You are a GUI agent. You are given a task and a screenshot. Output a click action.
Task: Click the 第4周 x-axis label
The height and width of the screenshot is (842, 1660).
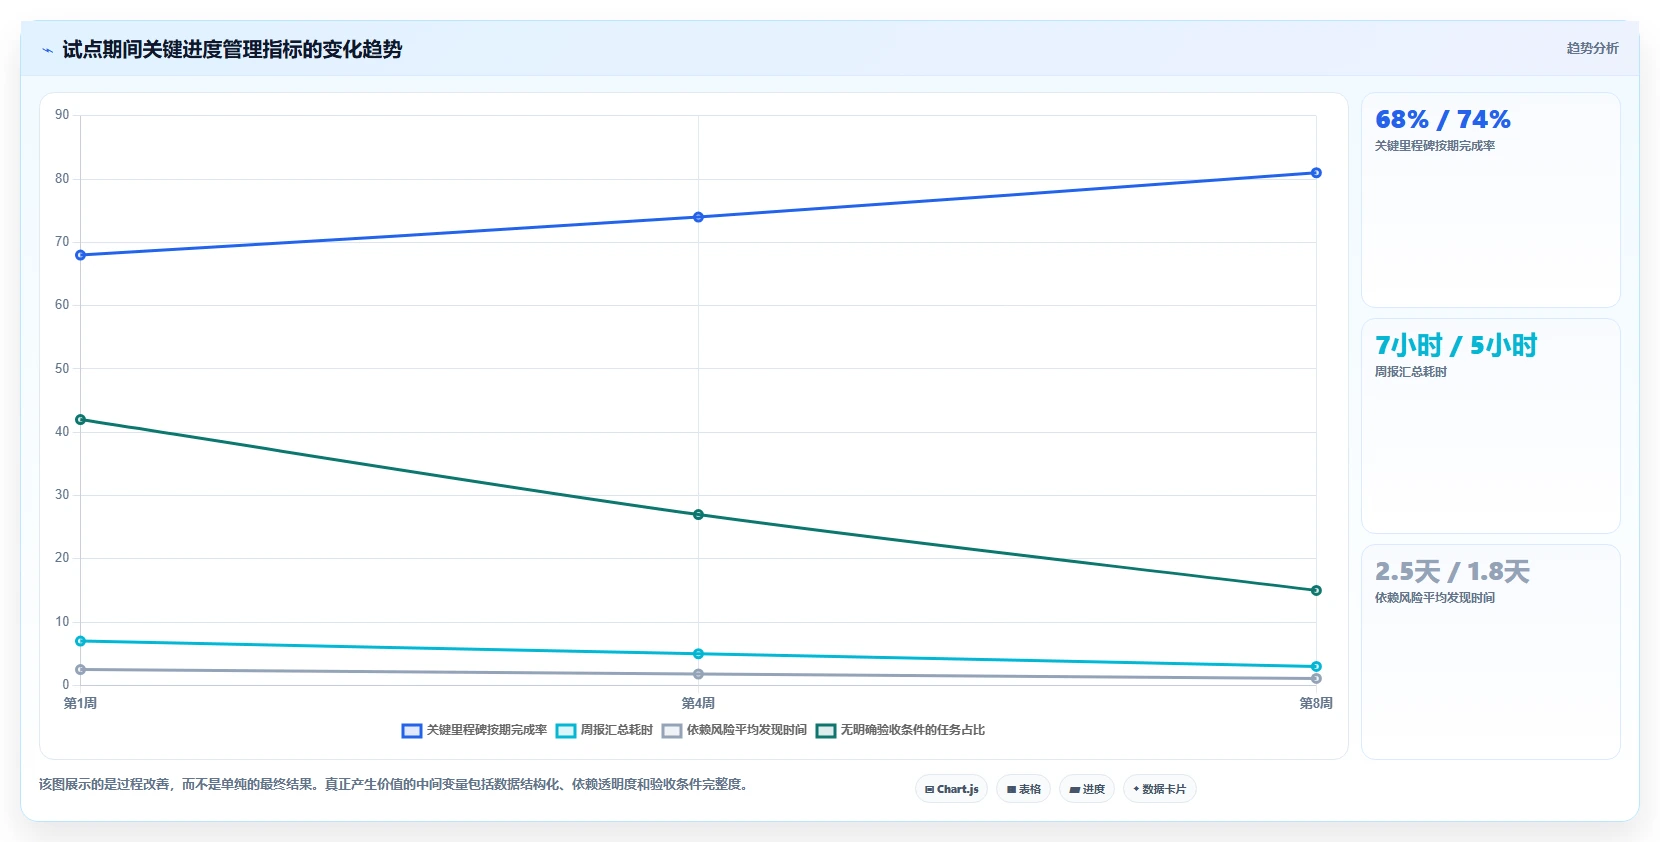698,703
